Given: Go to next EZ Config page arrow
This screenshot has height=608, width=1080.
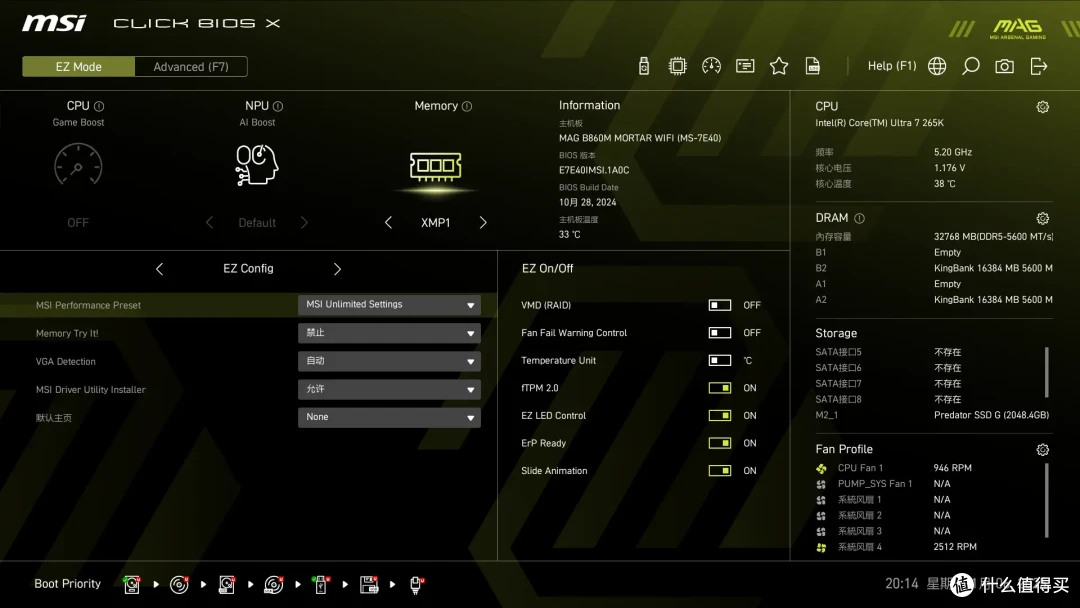Looking at the screenshot, I should [x=338, y=269].
